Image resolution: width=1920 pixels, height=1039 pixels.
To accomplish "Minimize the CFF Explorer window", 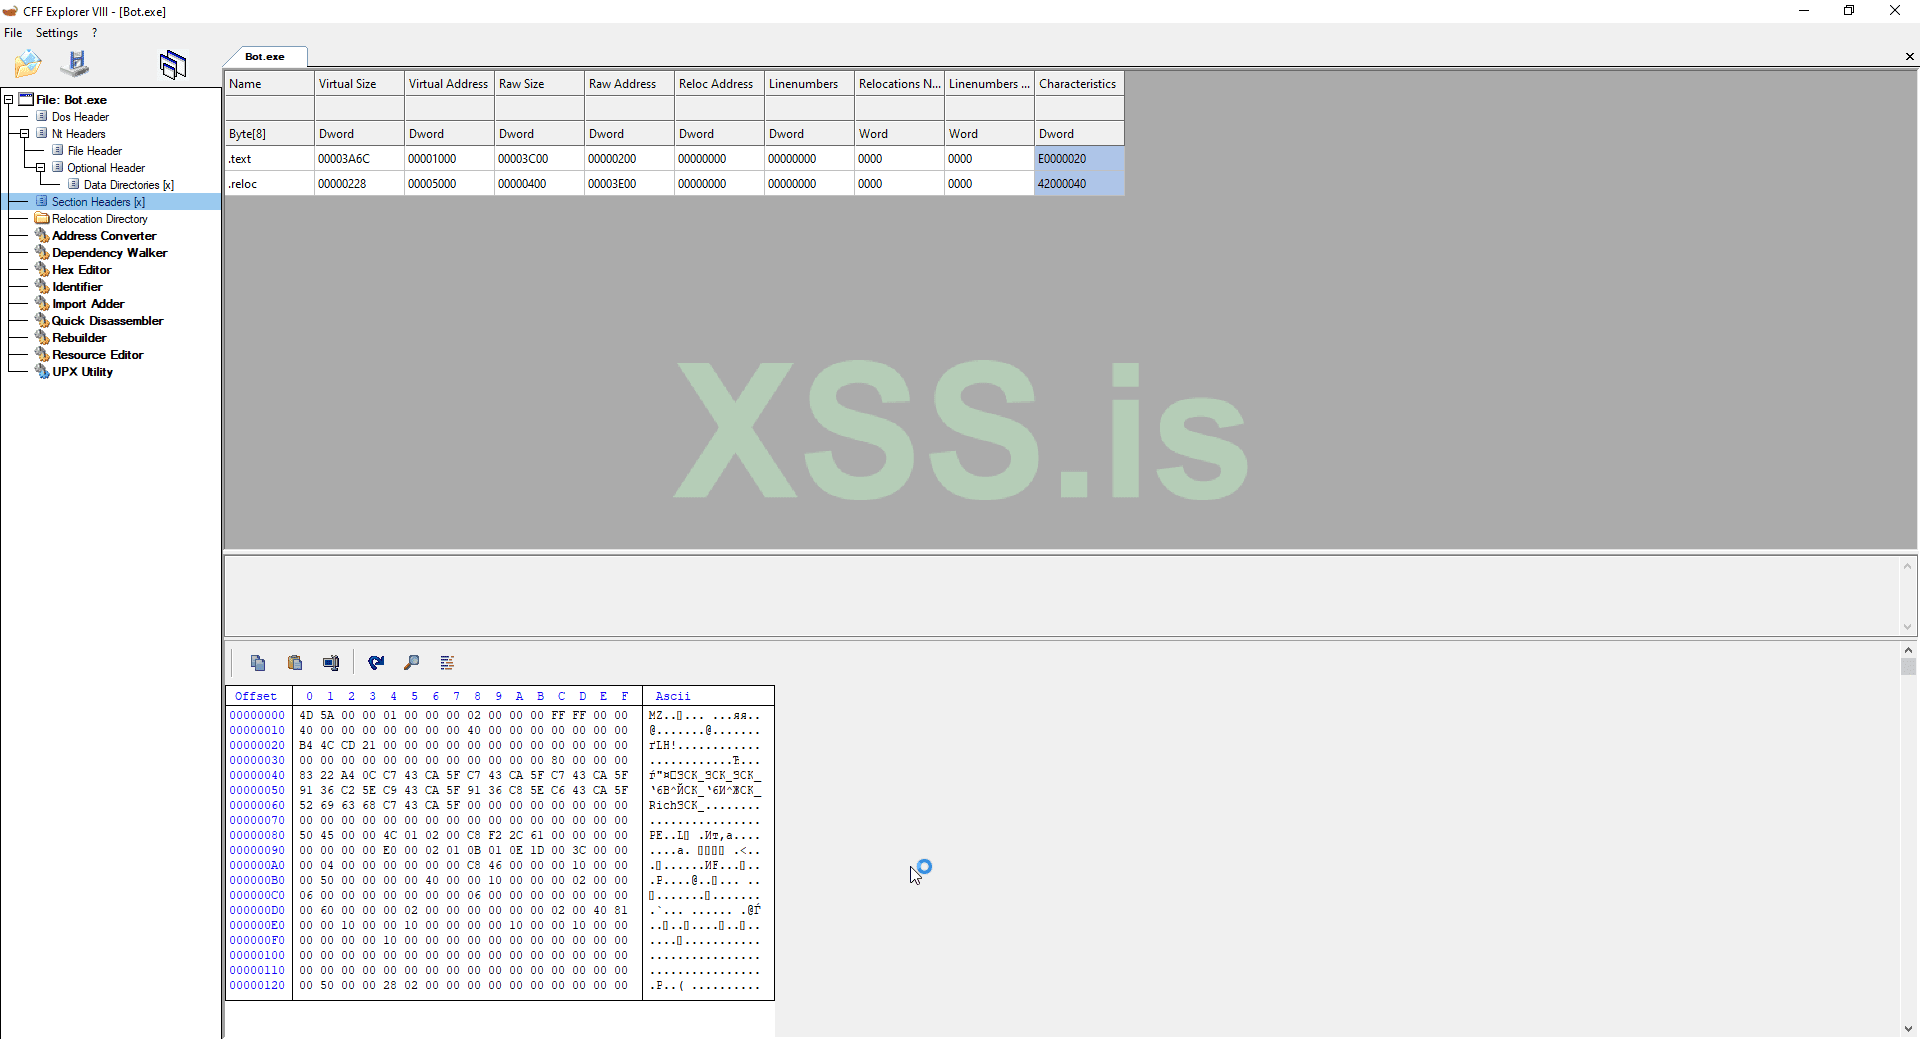I will pyautogui.click(x=1804, y=11).
